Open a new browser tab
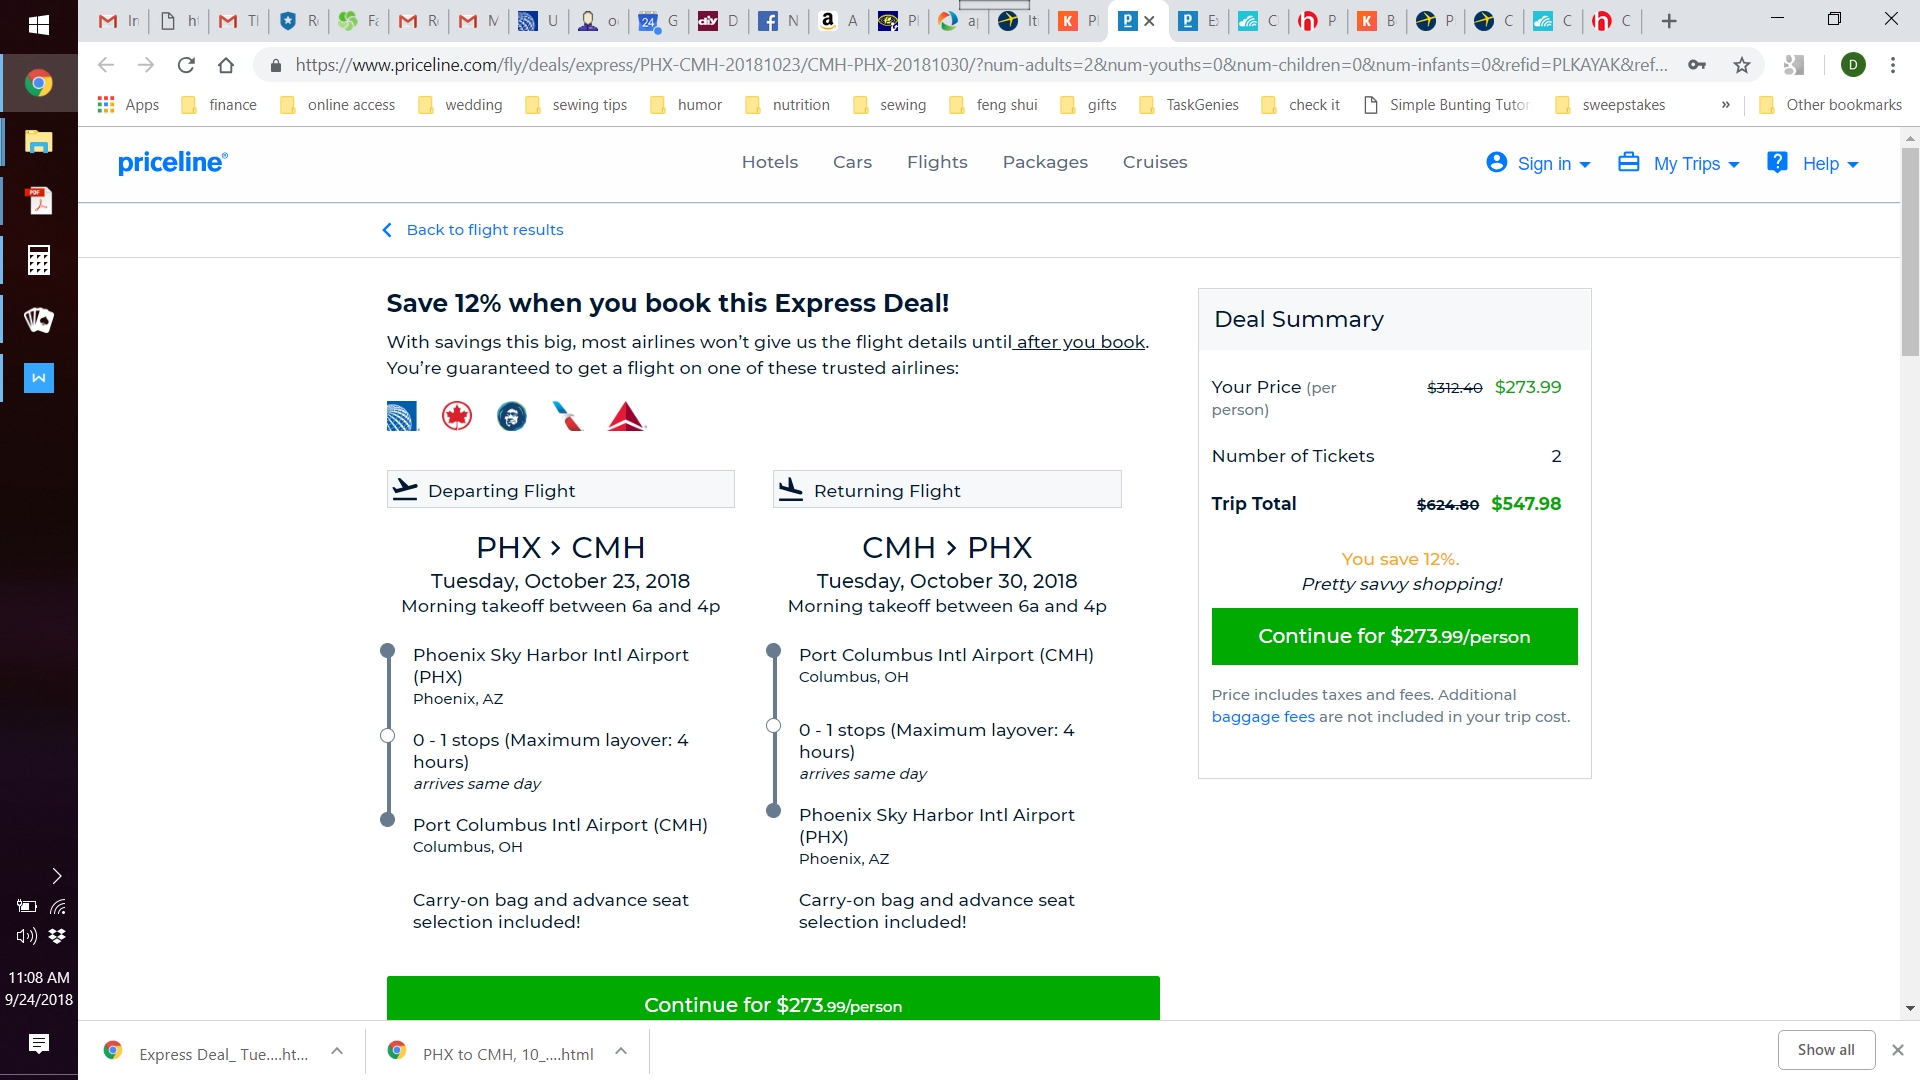Image resolution: width=1920 pixels, height=1080 pixels. click(x=1669, y=21)
